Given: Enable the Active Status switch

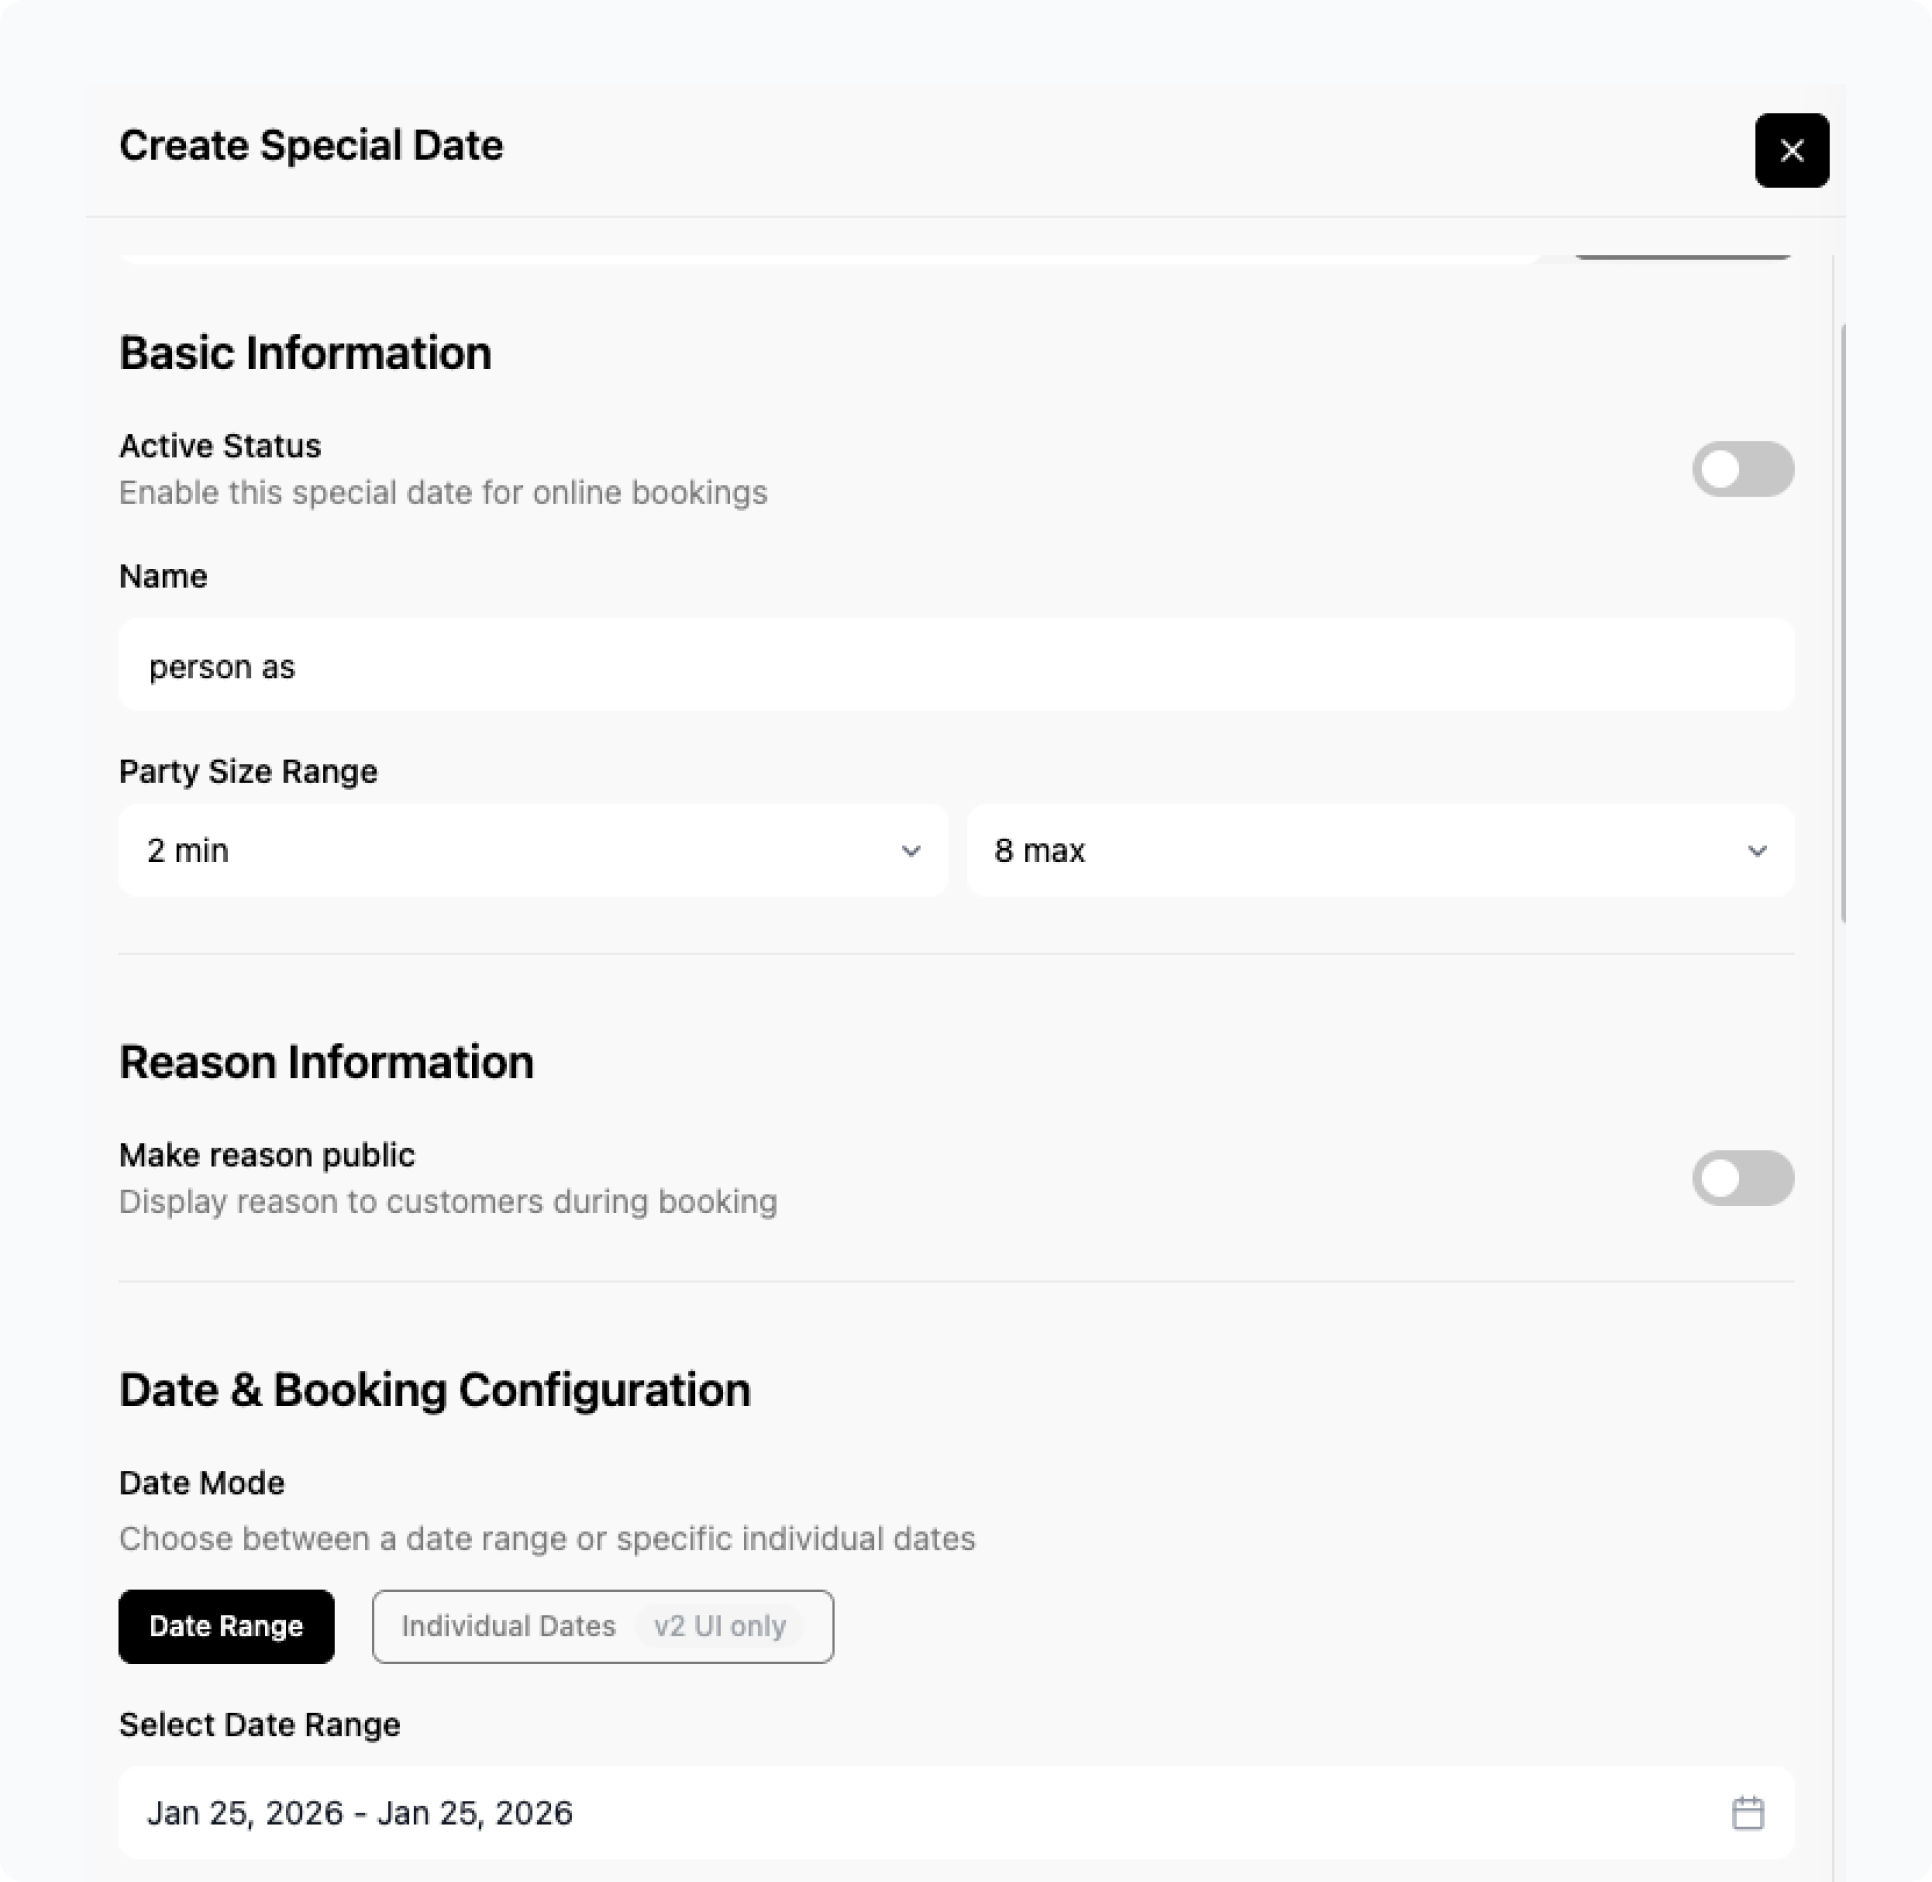Looking at the screenshot, I should (x=1742, y=469).
